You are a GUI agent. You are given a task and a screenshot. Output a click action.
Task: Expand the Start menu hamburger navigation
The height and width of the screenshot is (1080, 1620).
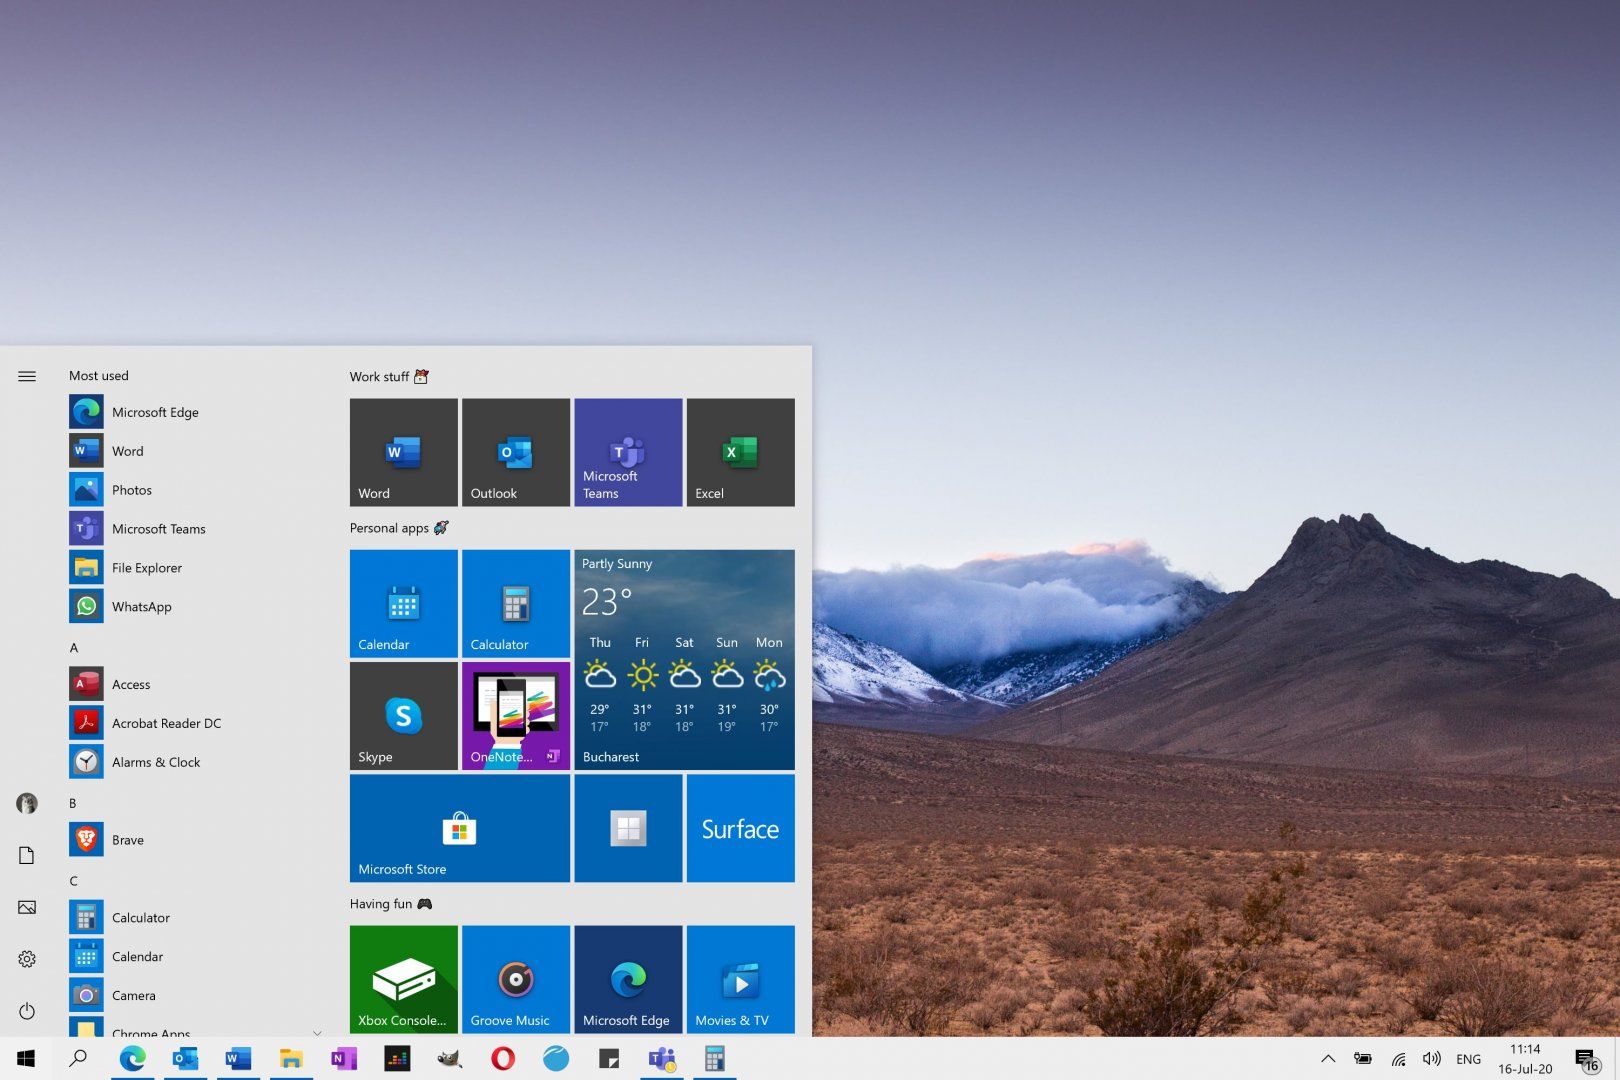pos(27,376)
